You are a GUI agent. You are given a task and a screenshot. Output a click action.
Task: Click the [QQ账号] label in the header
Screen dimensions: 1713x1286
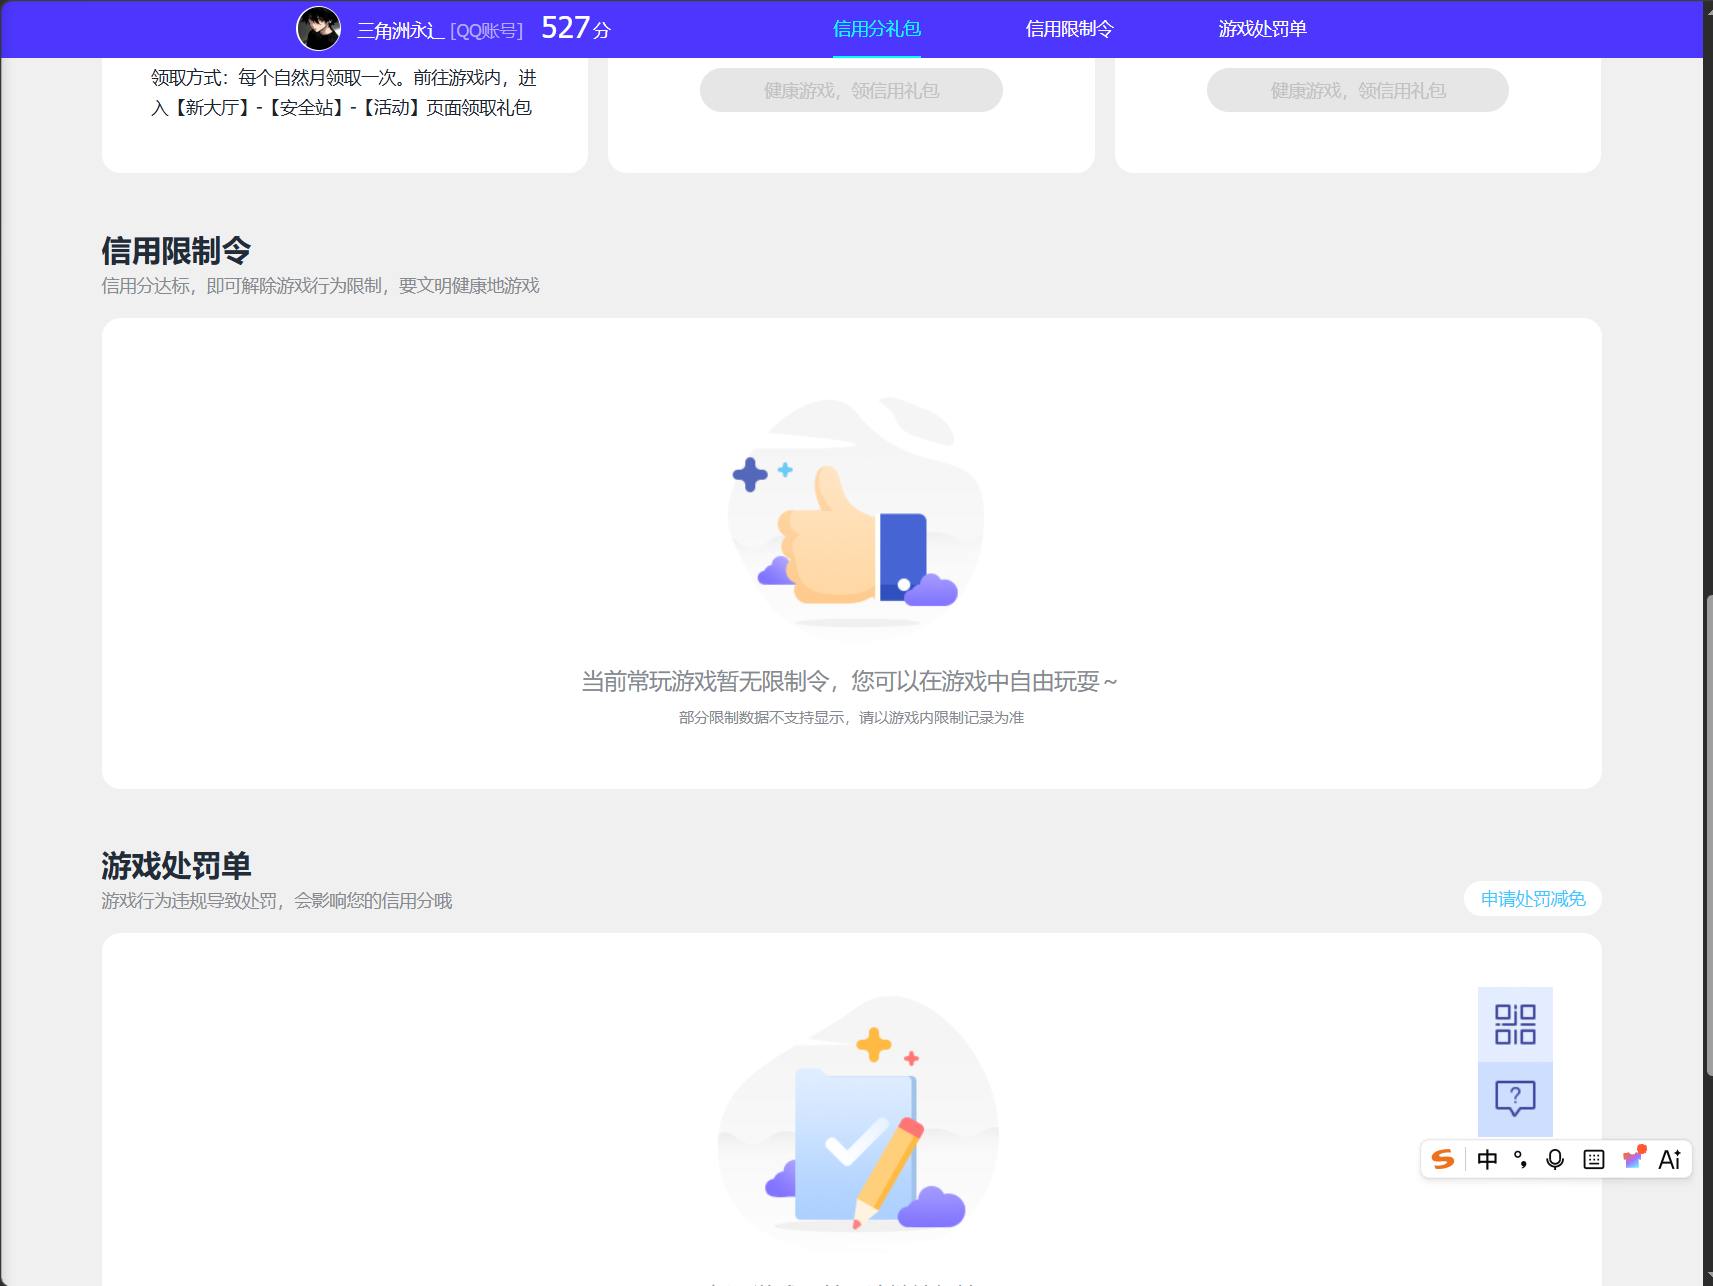click(487, 31)
